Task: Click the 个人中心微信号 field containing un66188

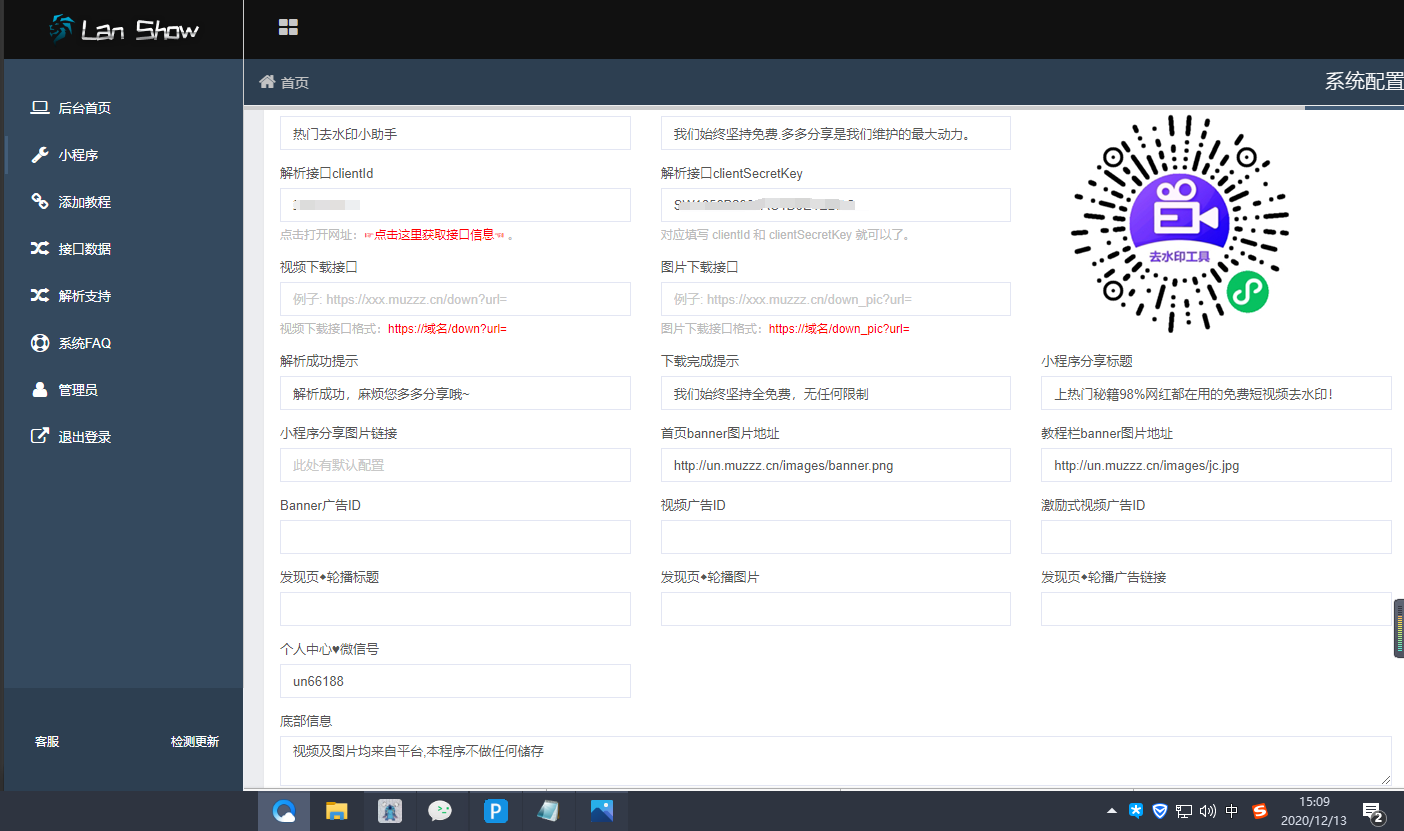Action: coord(455,681)
